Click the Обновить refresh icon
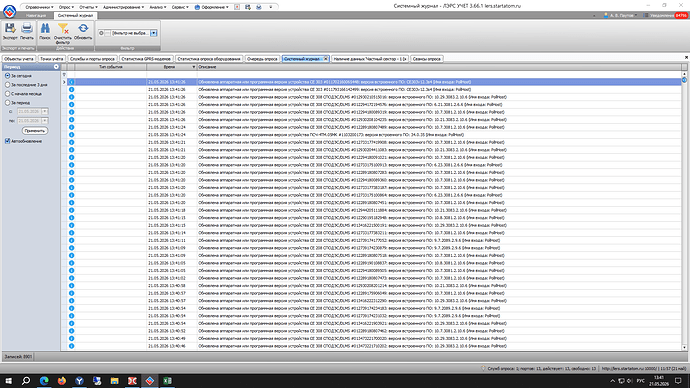 click(83, 29)
